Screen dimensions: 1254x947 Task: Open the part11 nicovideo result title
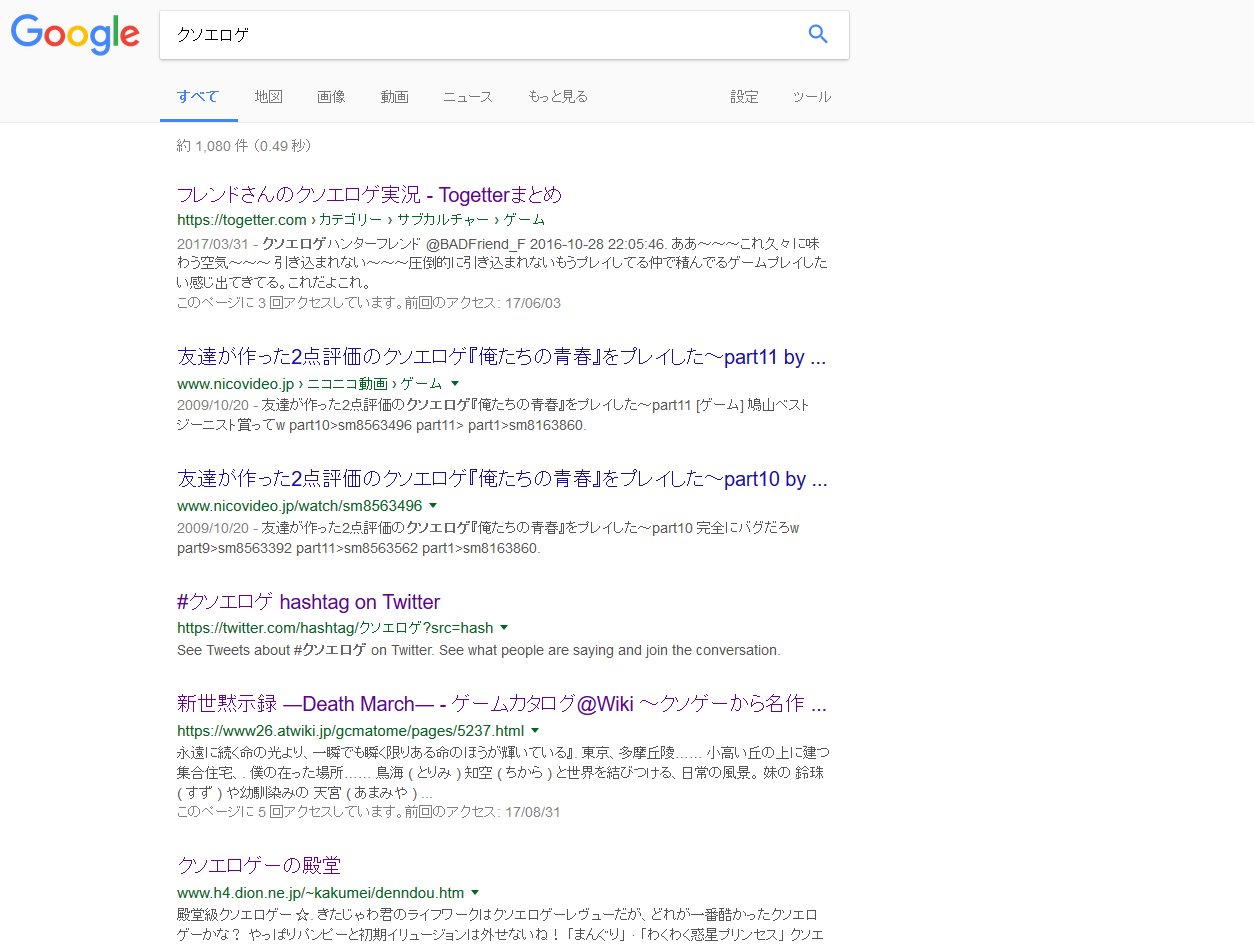click(x=502, y=357)
